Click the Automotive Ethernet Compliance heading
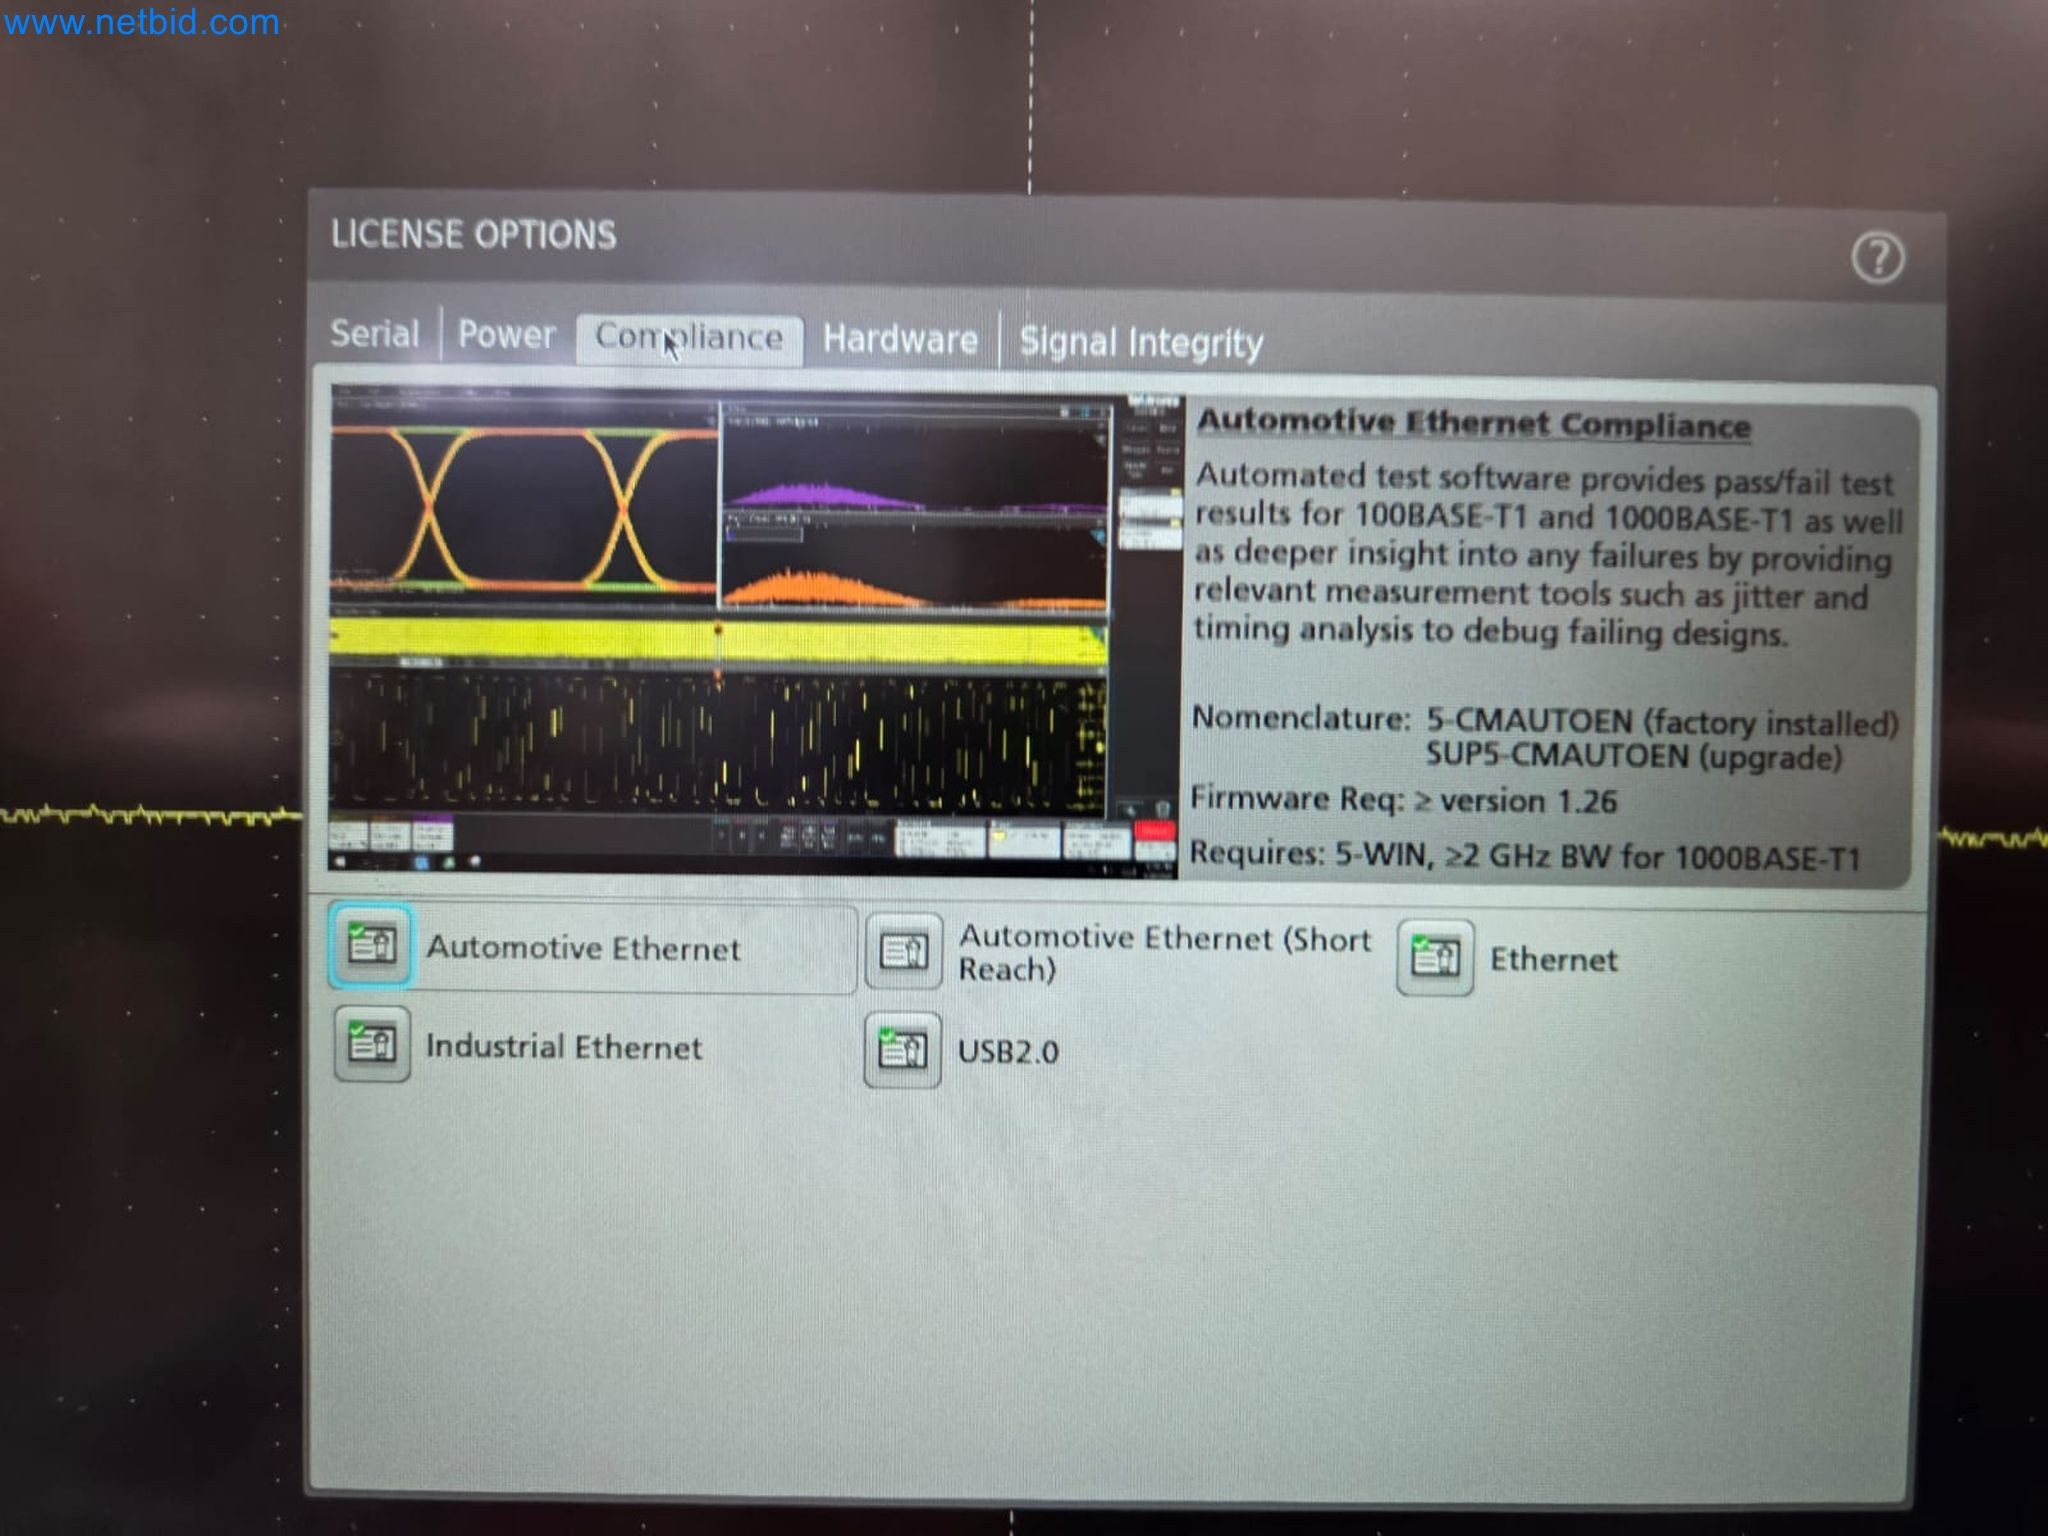Image resolution: width=2048 pixels, height=1536 pixels. pos(1473,424)
